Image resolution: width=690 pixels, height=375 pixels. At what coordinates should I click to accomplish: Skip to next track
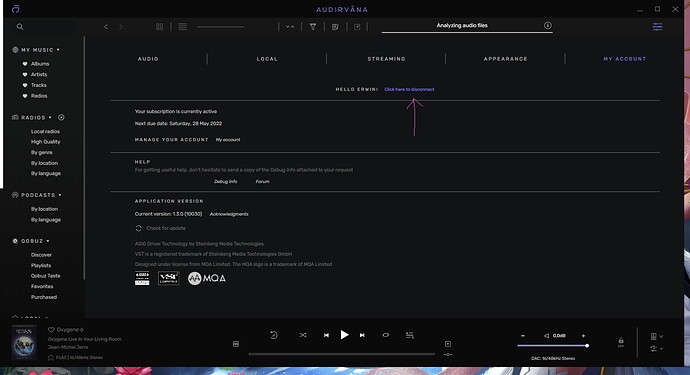(362, 335)
